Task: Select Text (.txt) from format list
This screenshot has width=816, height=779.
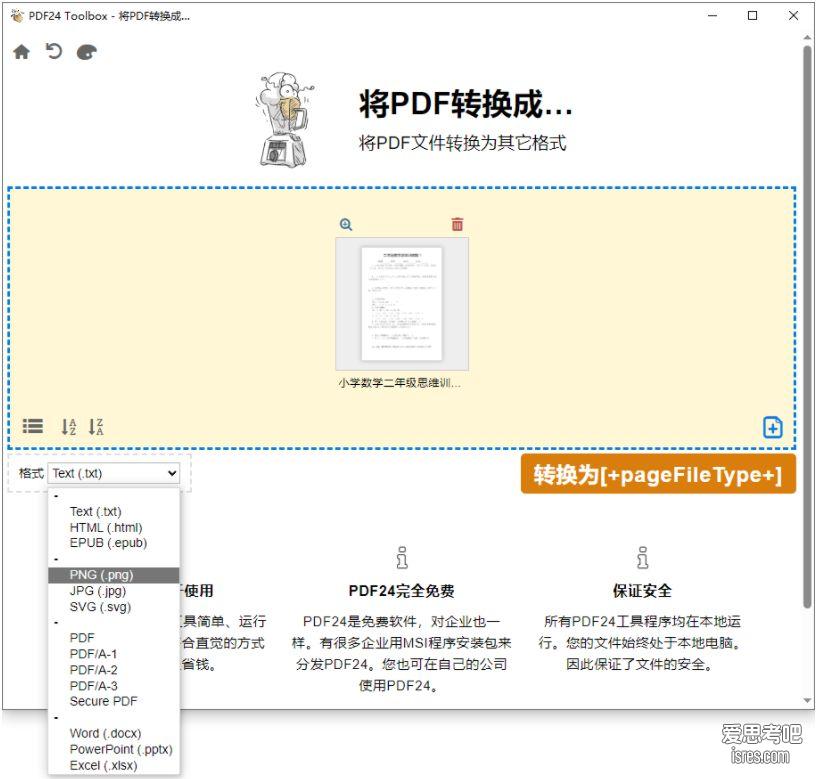Action: (x=113, y=512)
